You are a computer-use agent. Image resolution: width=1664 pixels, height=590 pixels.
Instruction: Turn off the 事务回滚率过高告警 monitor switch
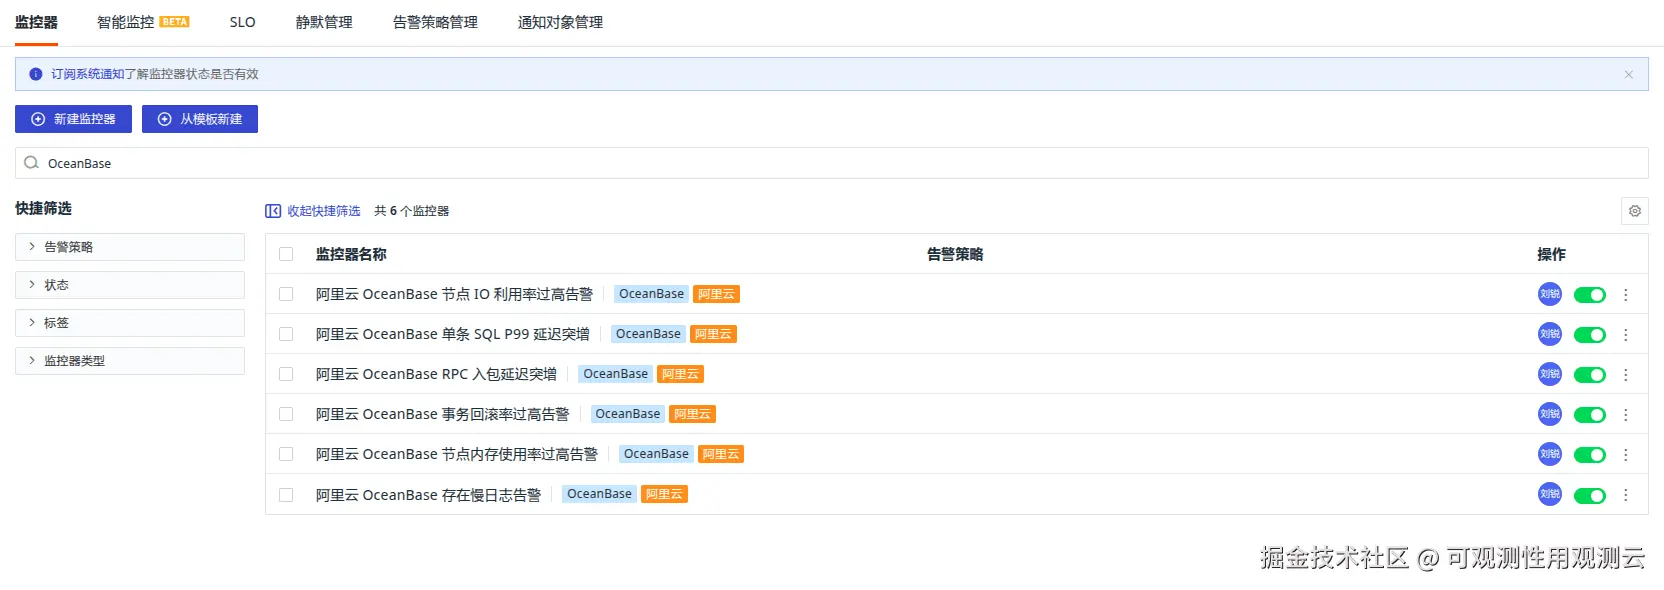point(1590,415)
